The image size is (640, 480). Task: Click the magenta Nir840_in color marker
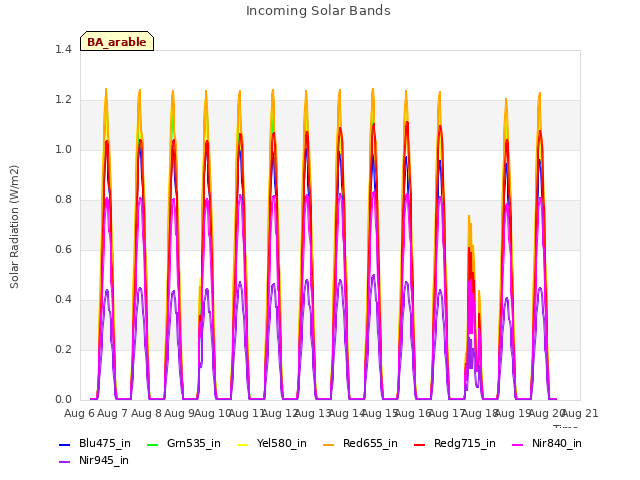click(x=518, y=444)
